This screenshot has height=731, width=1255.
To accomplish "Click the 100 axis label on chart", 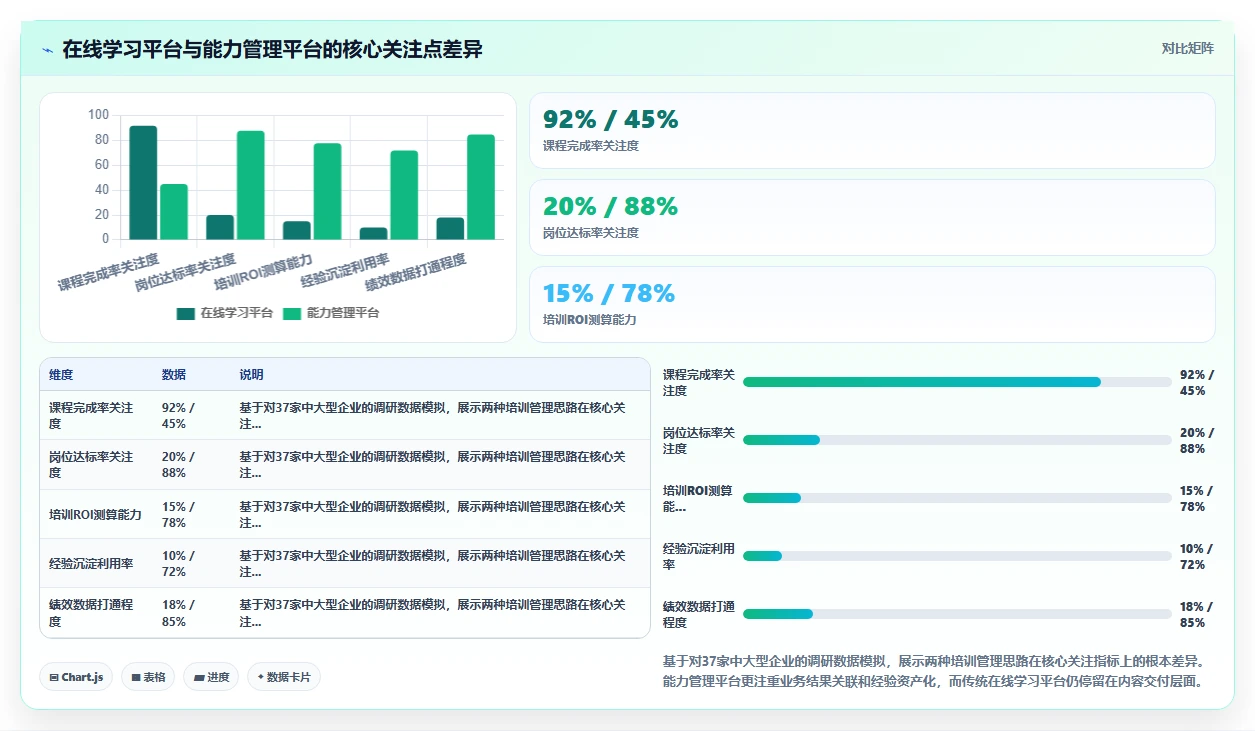I will pyautogui.click(x=98, y=115).
